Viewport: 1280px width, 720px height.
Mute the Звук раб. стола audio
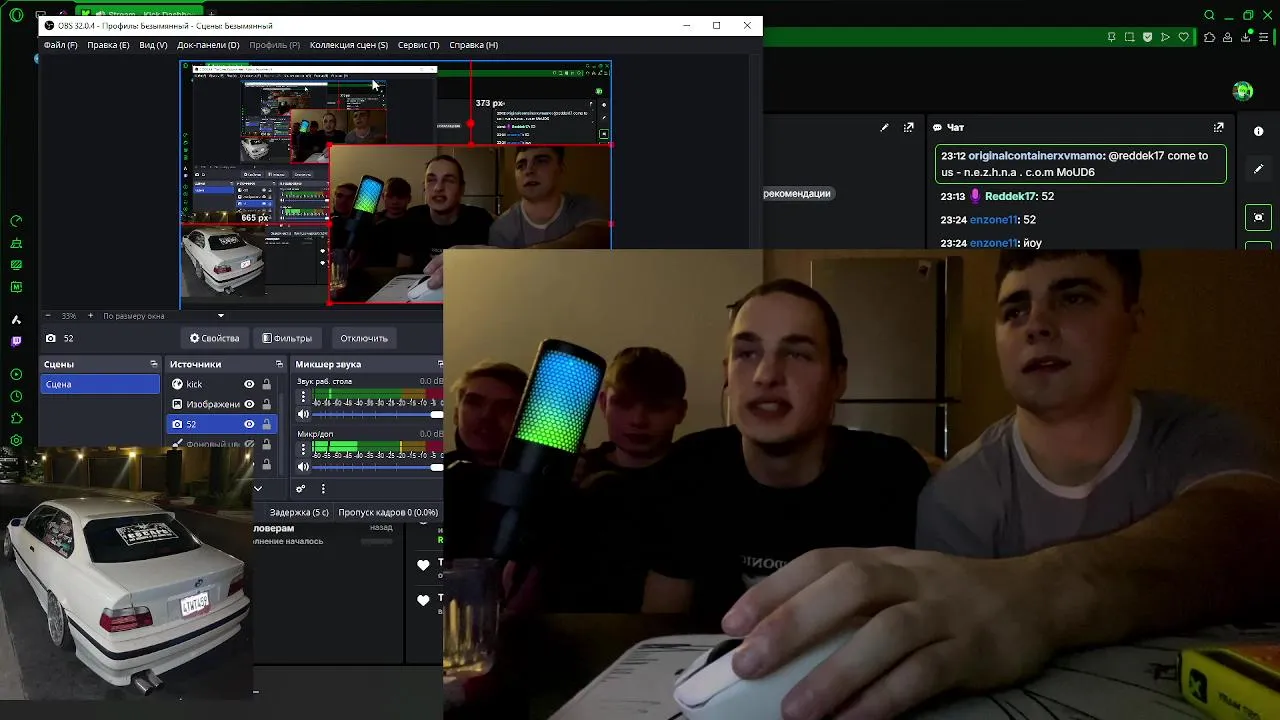point(303,414)
